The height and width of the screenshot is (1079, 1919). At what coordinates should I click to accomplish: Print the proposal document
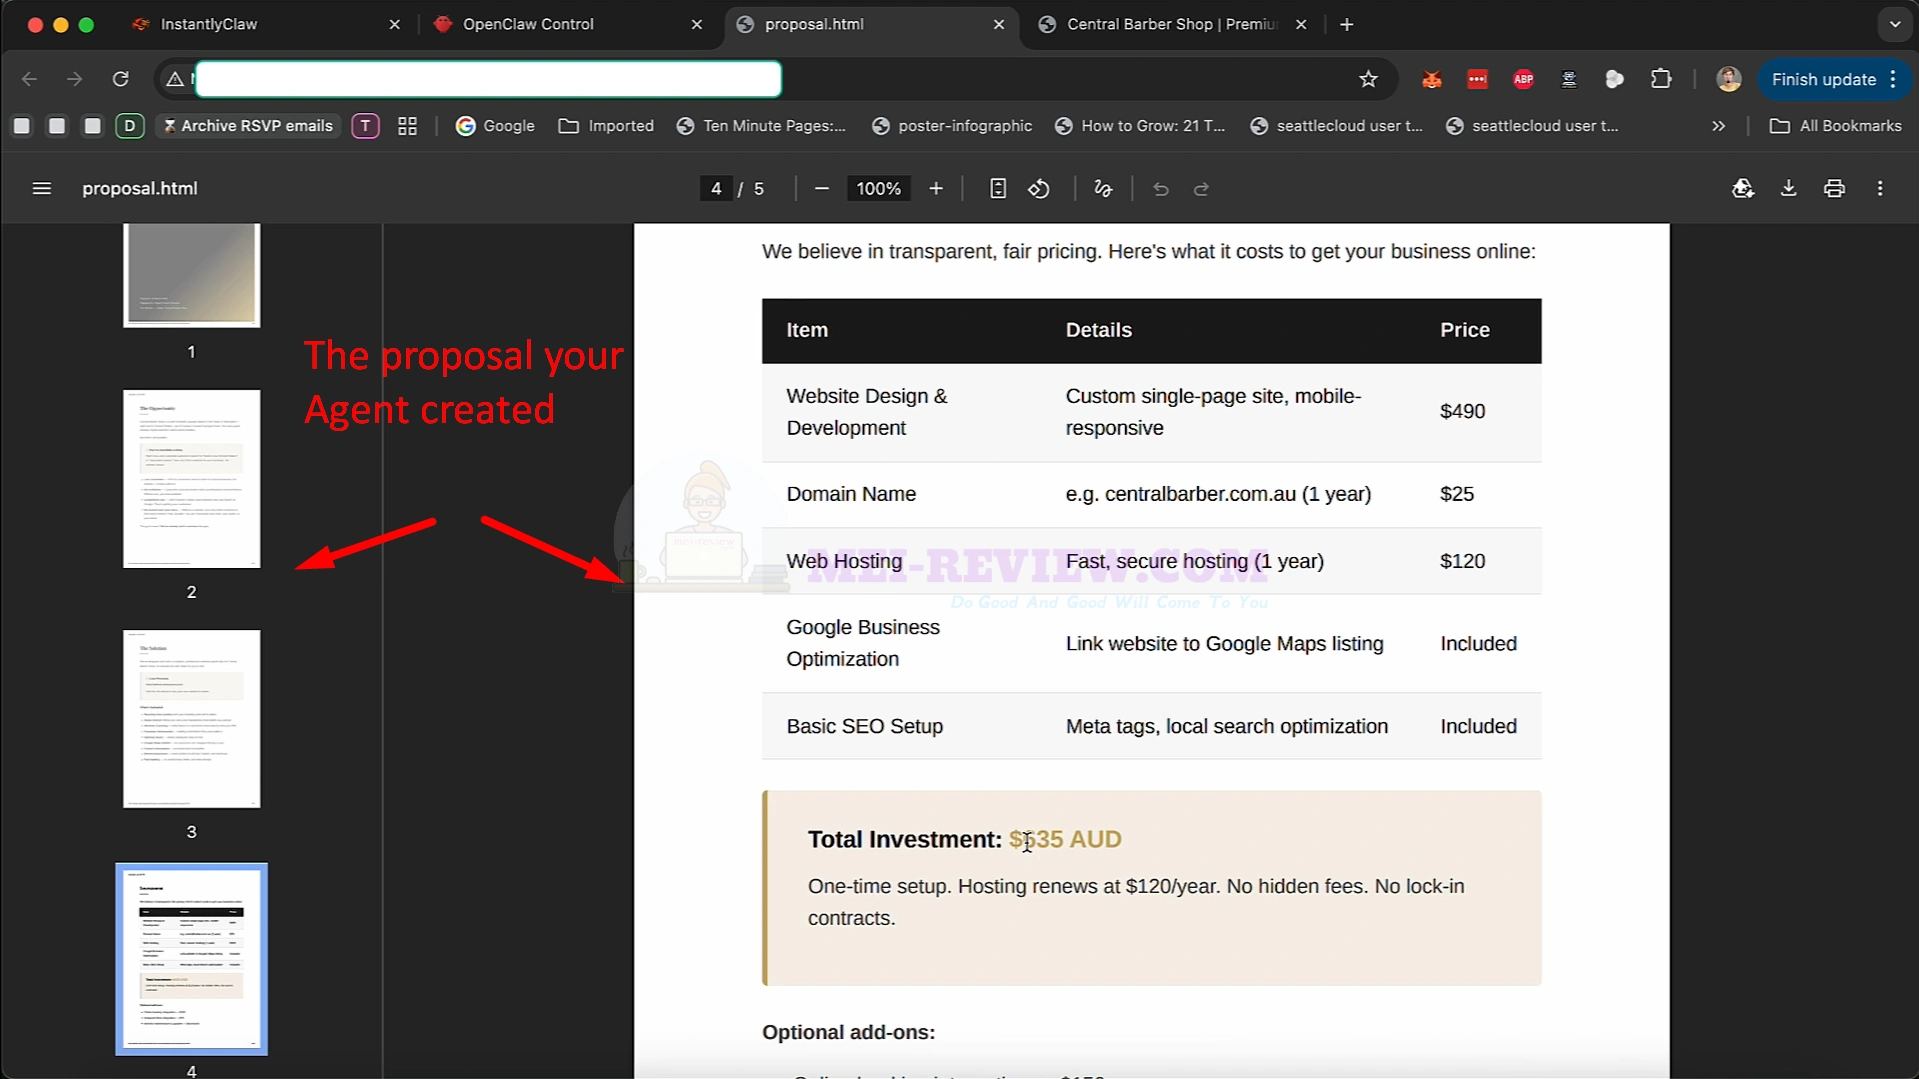(x=1834, y=188)
